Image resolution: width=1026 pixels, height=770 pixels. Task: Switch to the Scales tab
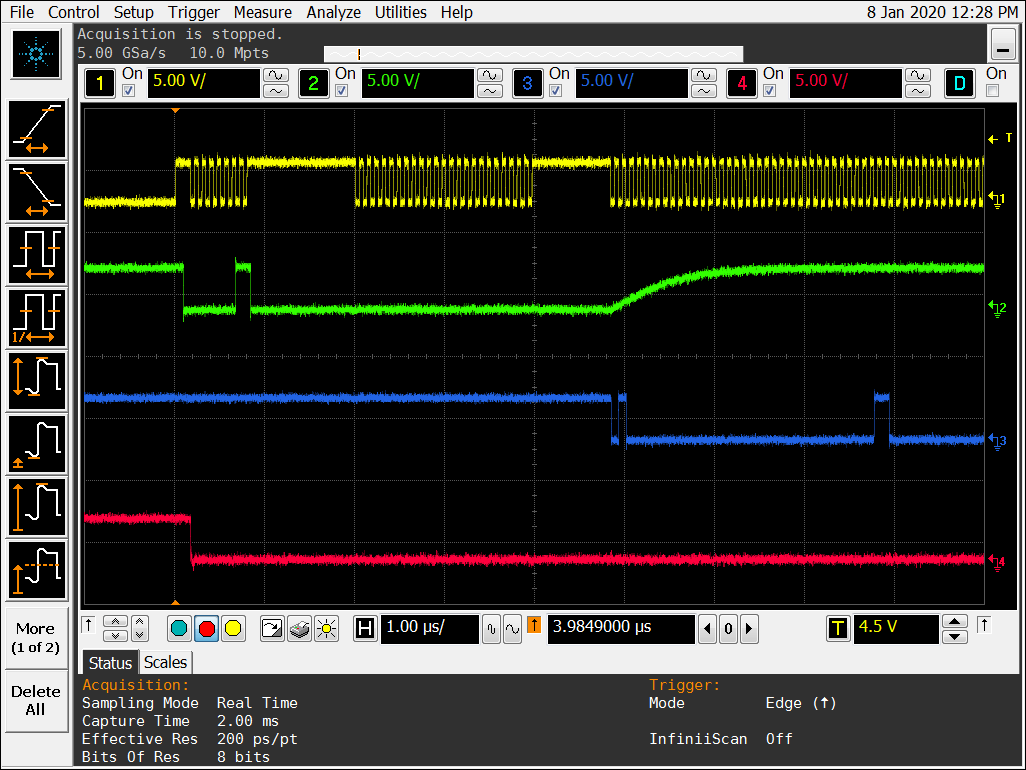point(165,663)
